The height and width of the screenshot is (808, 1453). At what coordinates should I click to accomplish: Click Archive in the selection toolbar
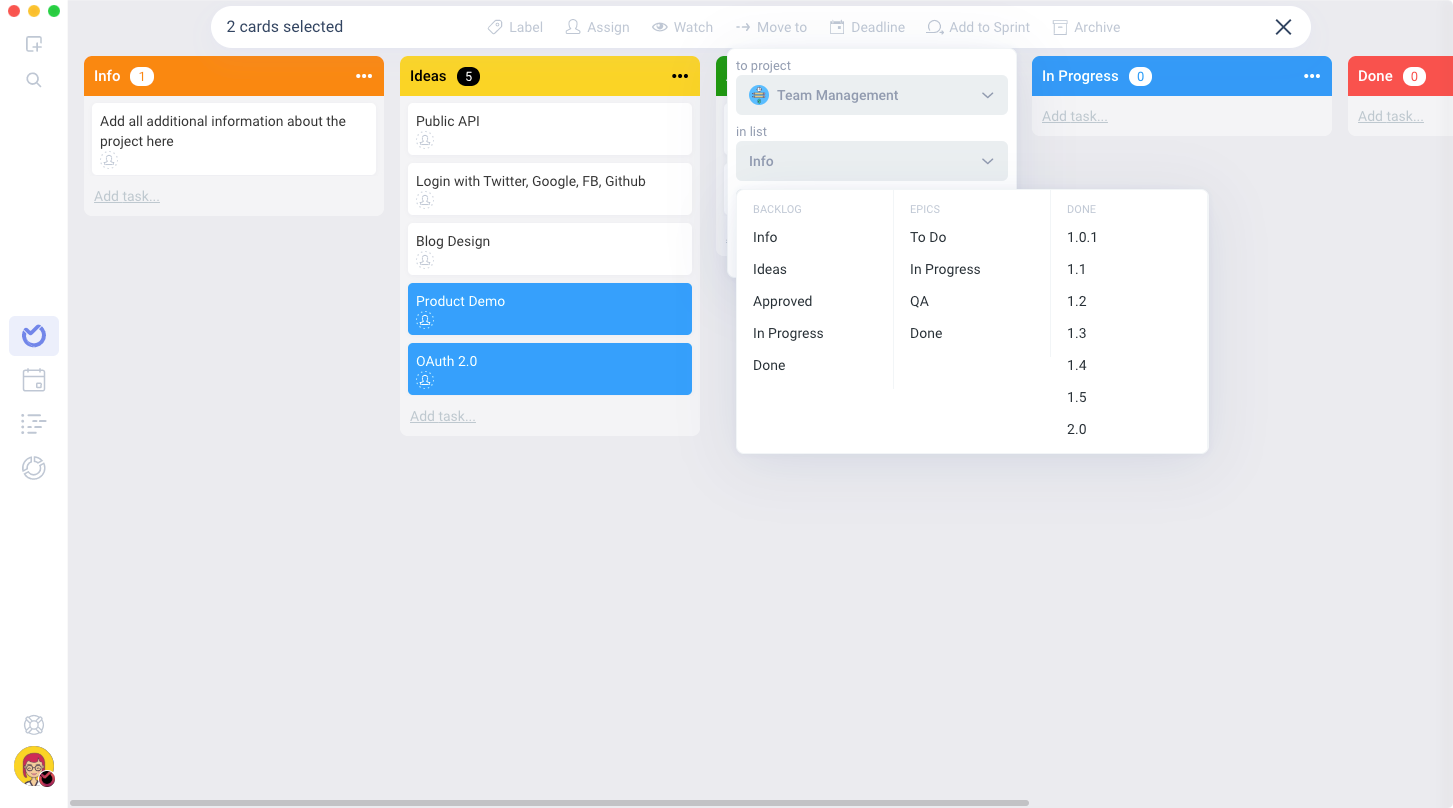pyautogui.click(x=1086, y=27)
